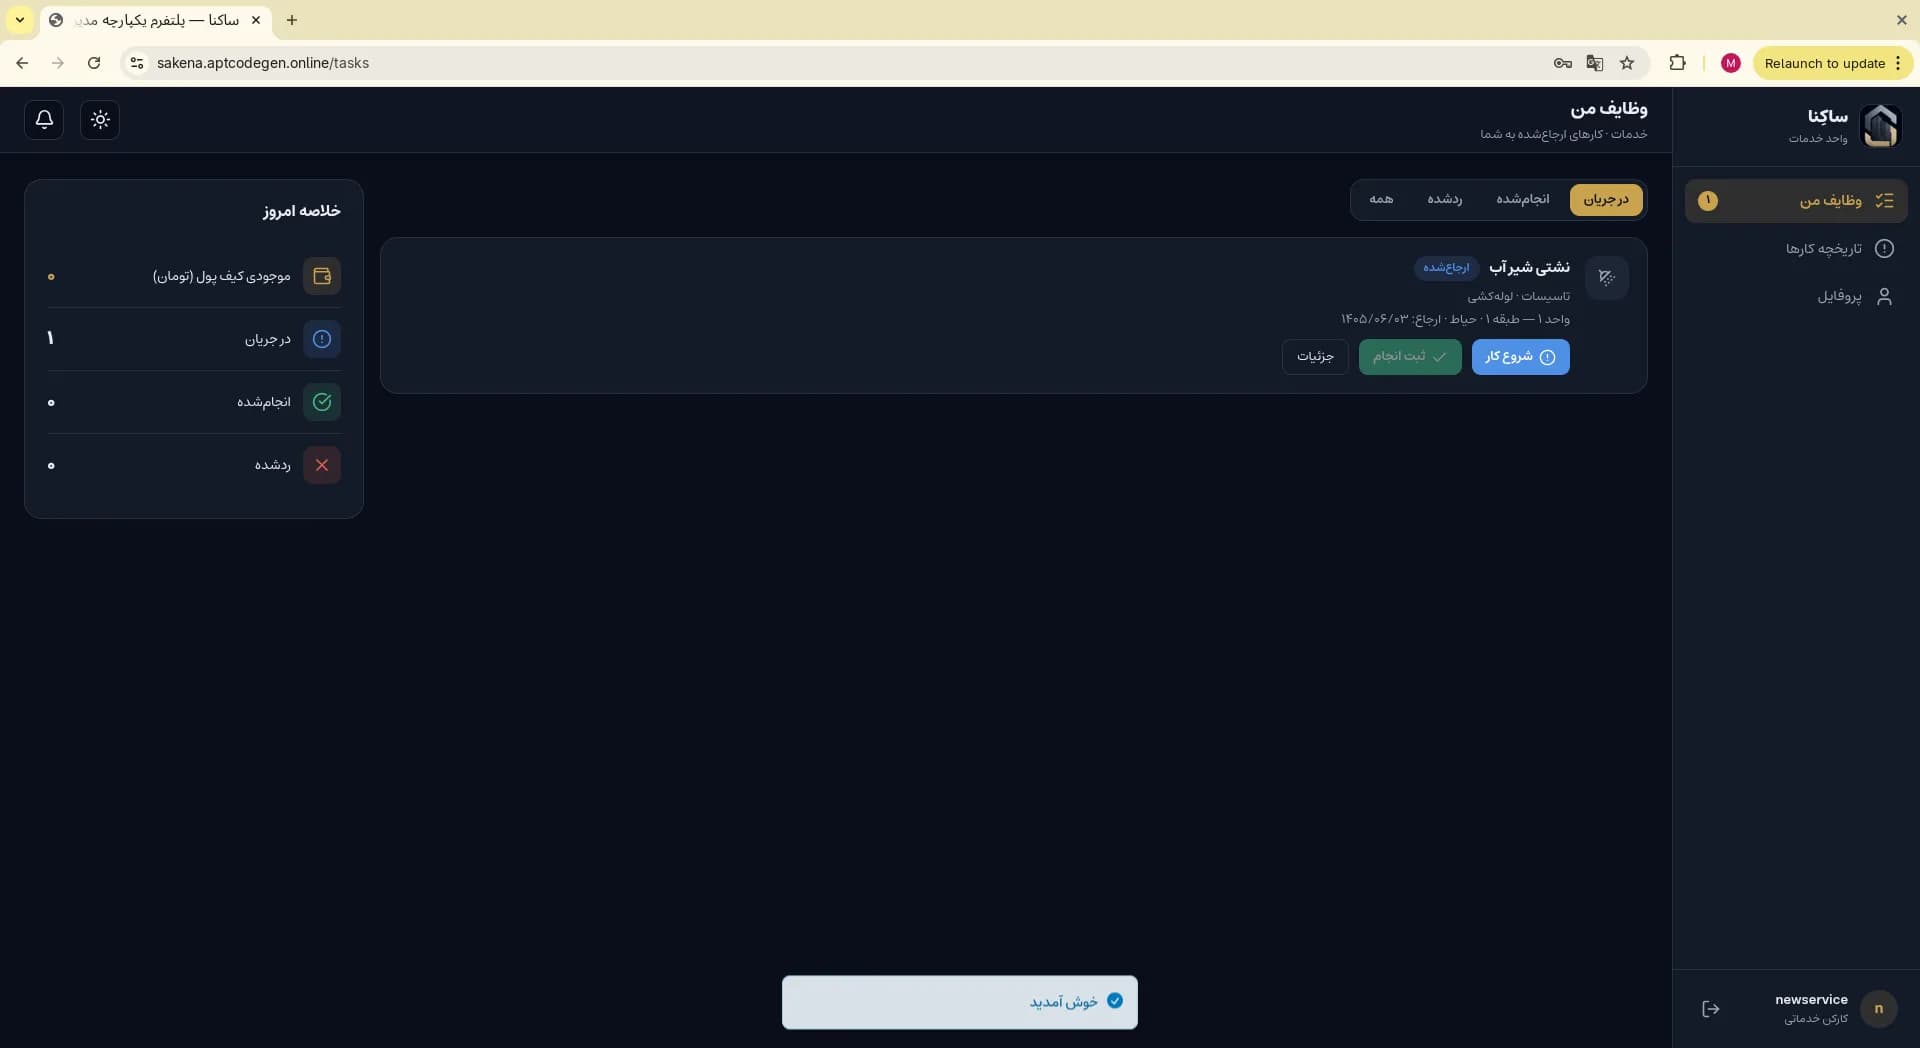The image size is (1920, 1048).
Task: Select the درجریان filter tab
Action: [x=1606, y=200]
